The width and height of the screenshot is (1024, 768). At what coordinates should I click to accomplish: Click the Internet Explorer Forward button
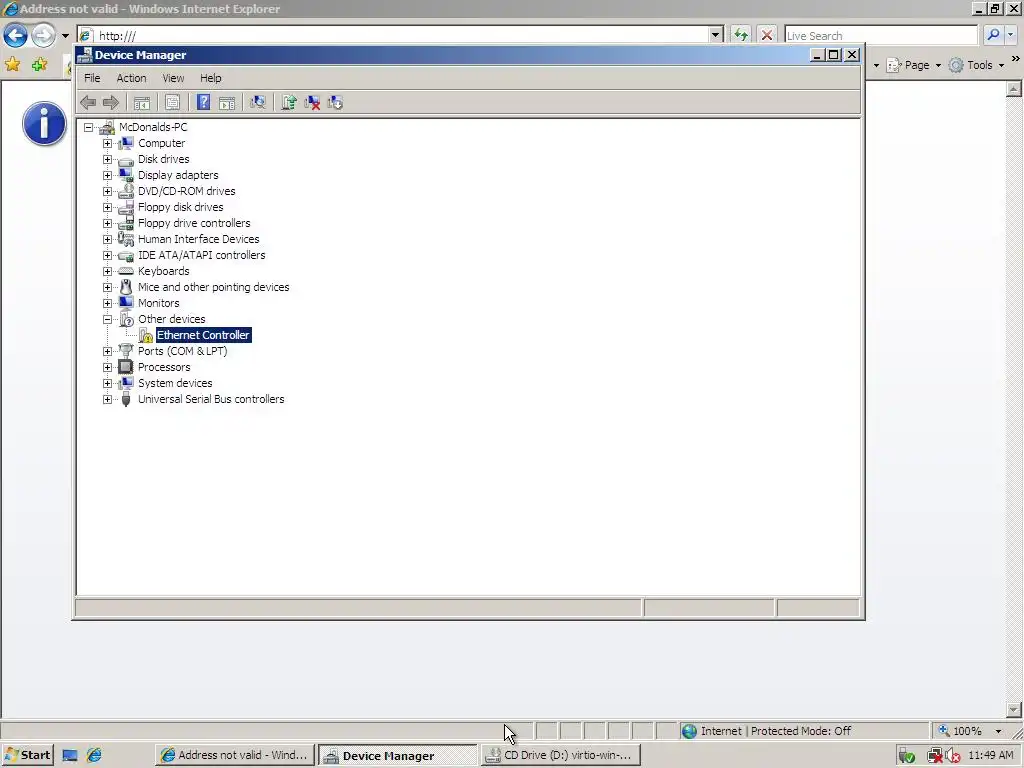pyautogui.click(x=43, y=35)
